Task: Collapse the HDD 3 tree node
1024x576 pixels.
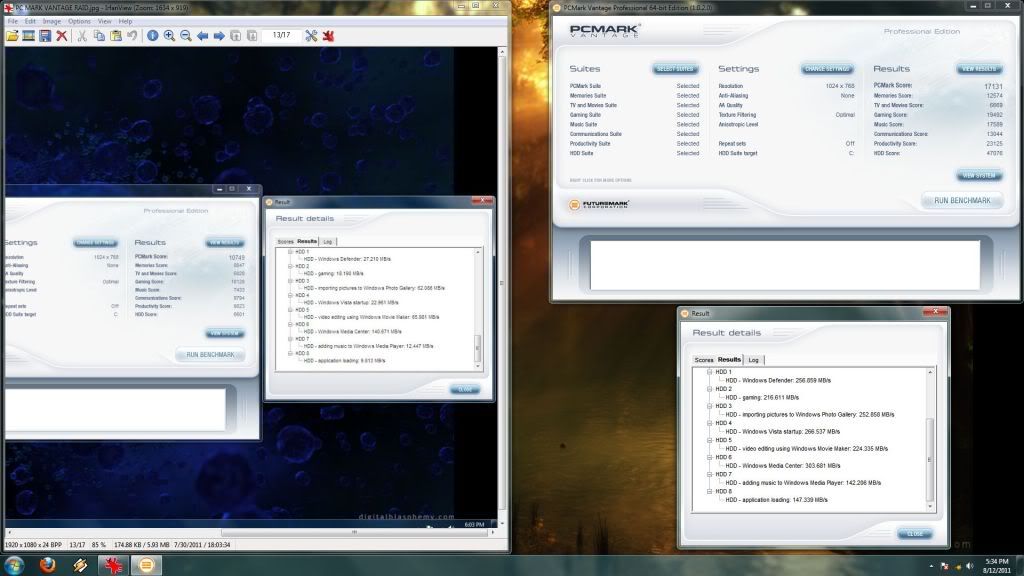Action: (709, 406)
